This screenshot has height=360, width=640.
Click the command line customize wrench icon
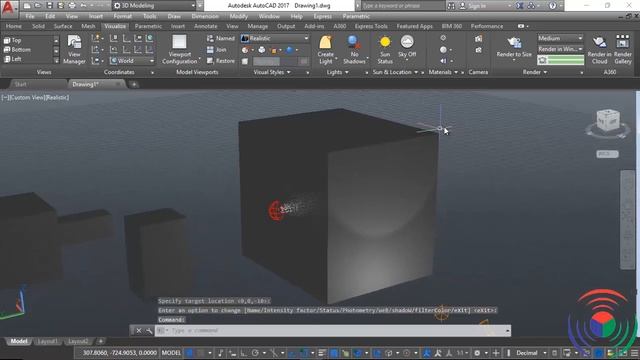click(x=149, y=331)
